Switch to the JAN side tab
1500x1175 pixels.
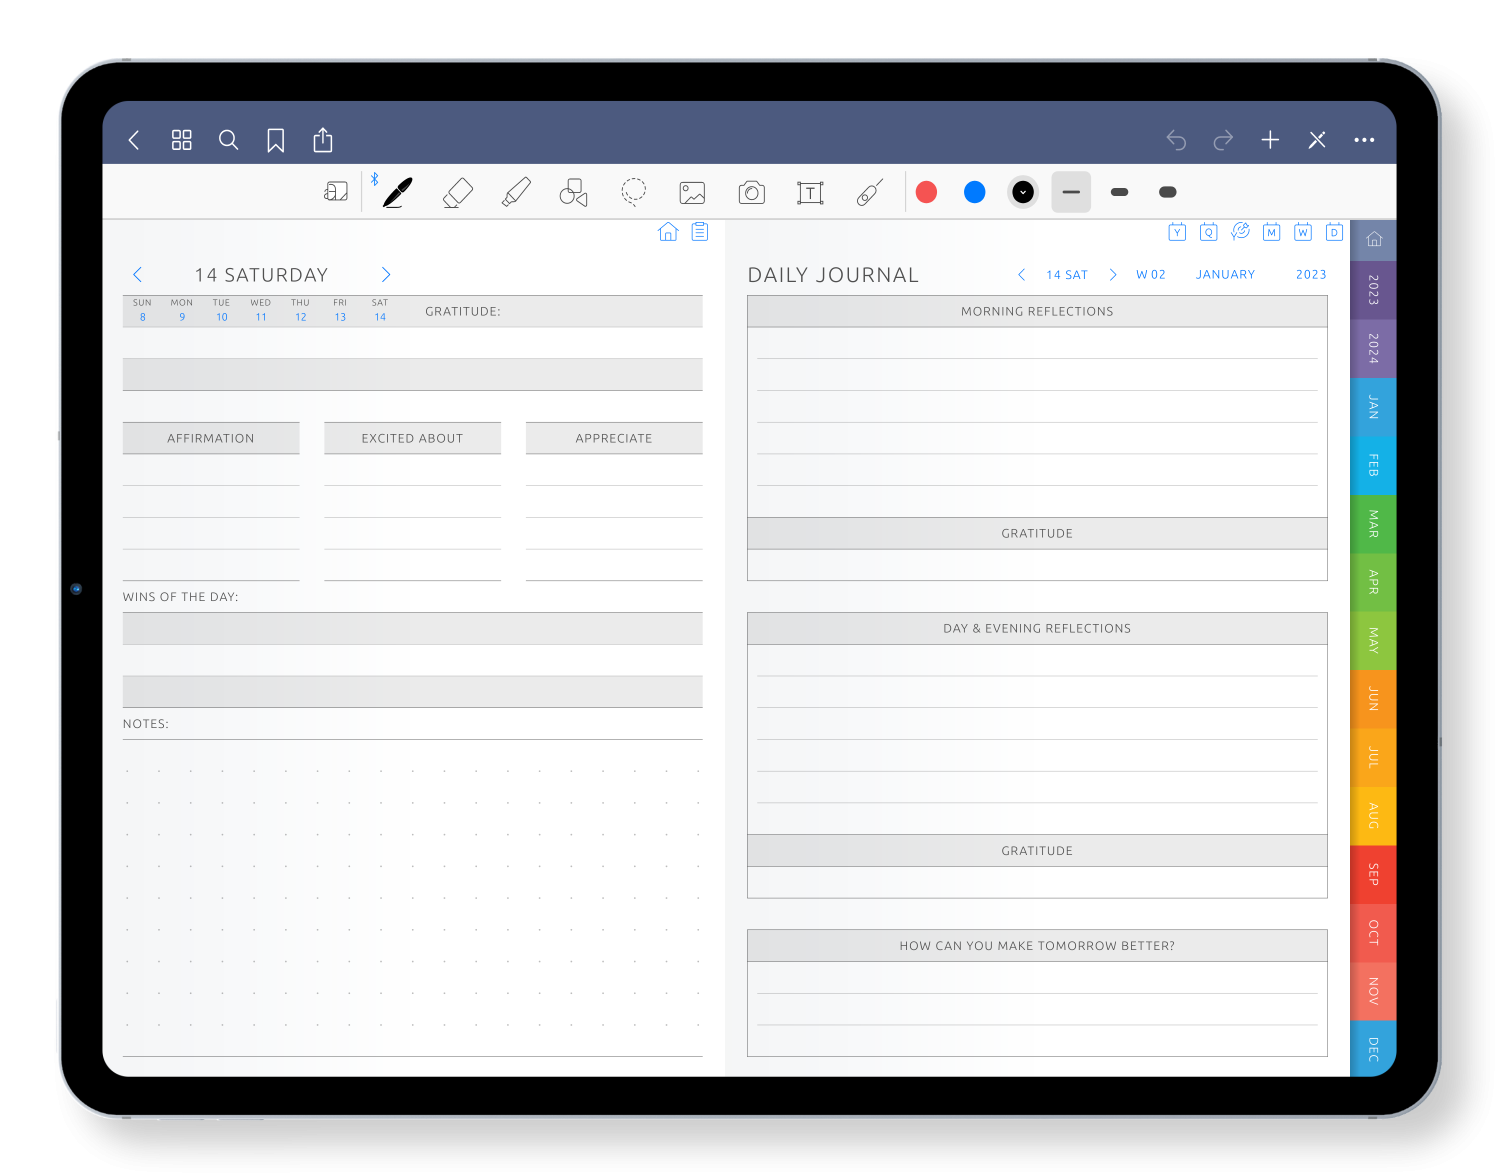click(x=1373, y=407)
